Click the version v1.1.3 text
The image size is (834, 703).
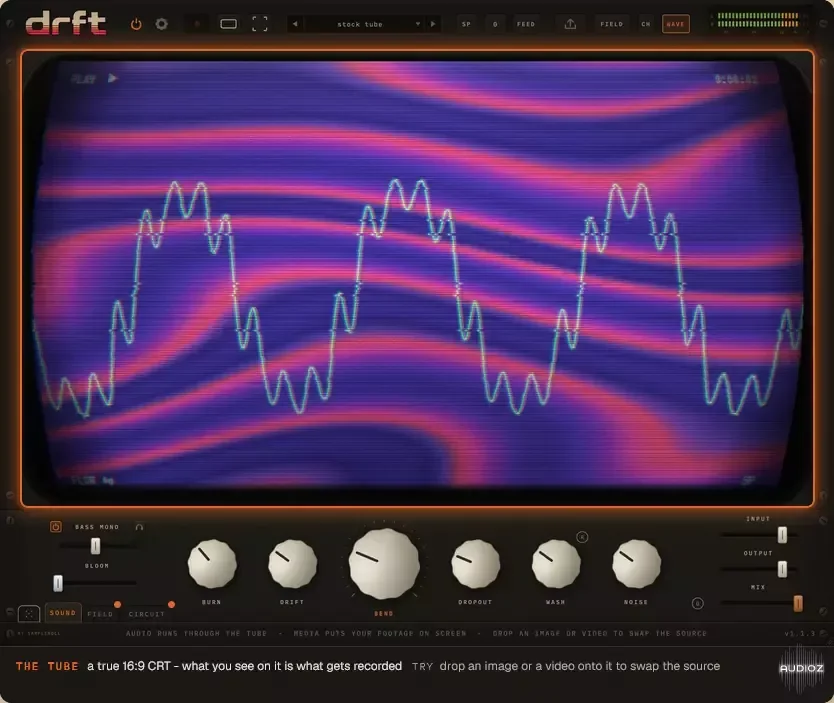coord(800,633)
